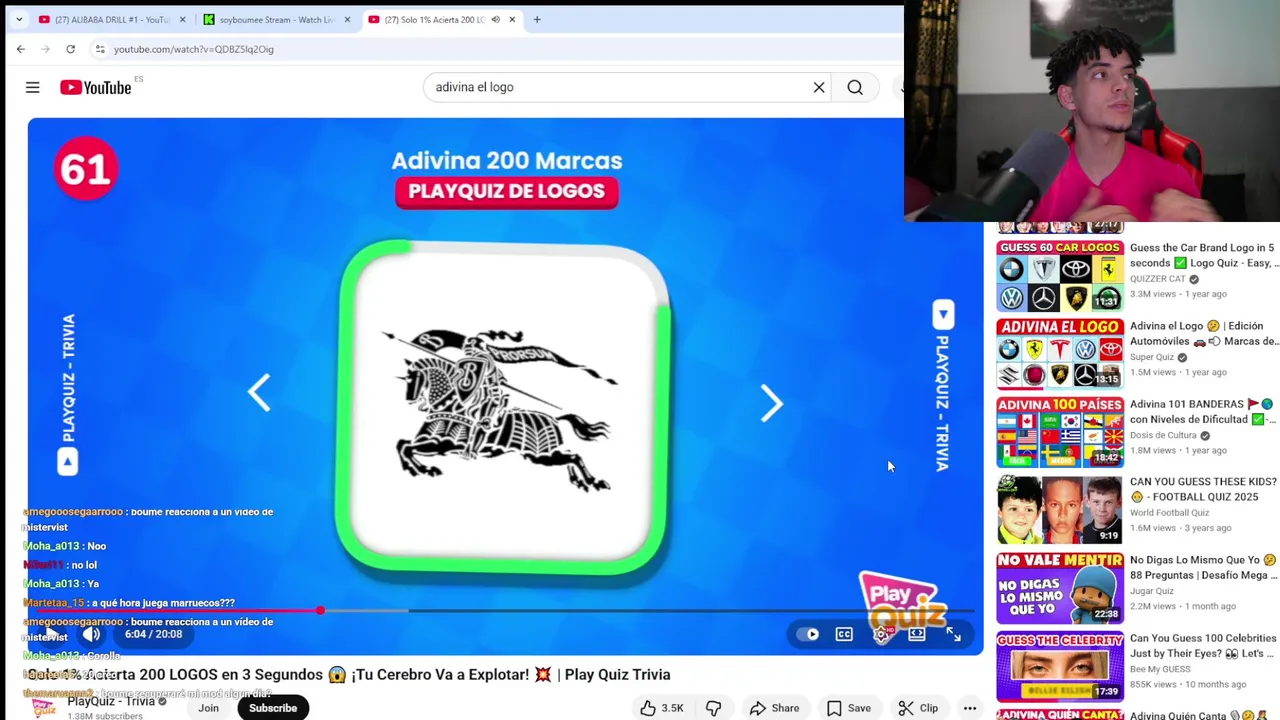Image resolution: width=1280 pixels, height=720 pixels.
Task: Open a new browser tab with plus
Action: (x=537, y=19)
